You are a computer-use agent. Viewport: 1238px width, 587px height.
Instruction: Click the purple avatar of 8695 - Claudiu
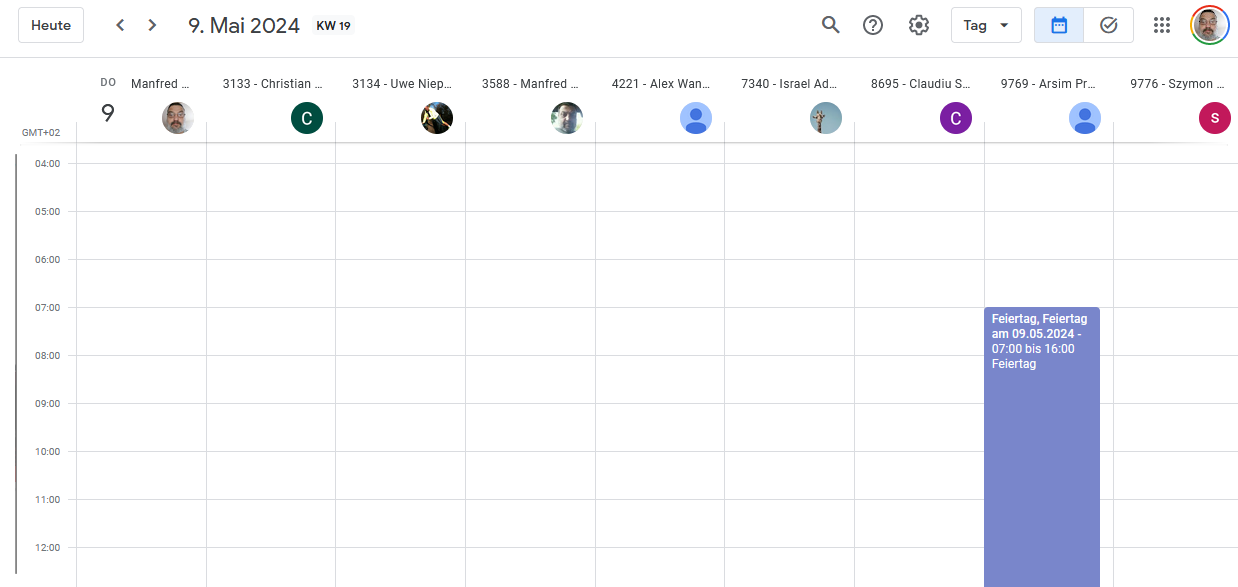point(955,118)
